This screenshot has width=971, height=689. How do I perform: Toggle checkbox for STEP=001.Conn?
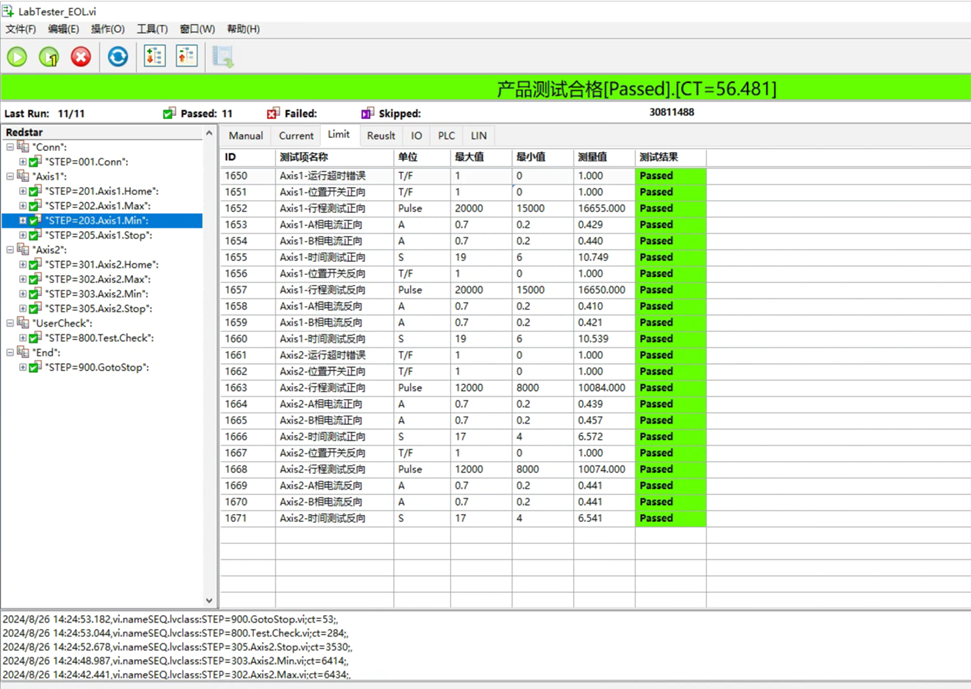(35, 162)
